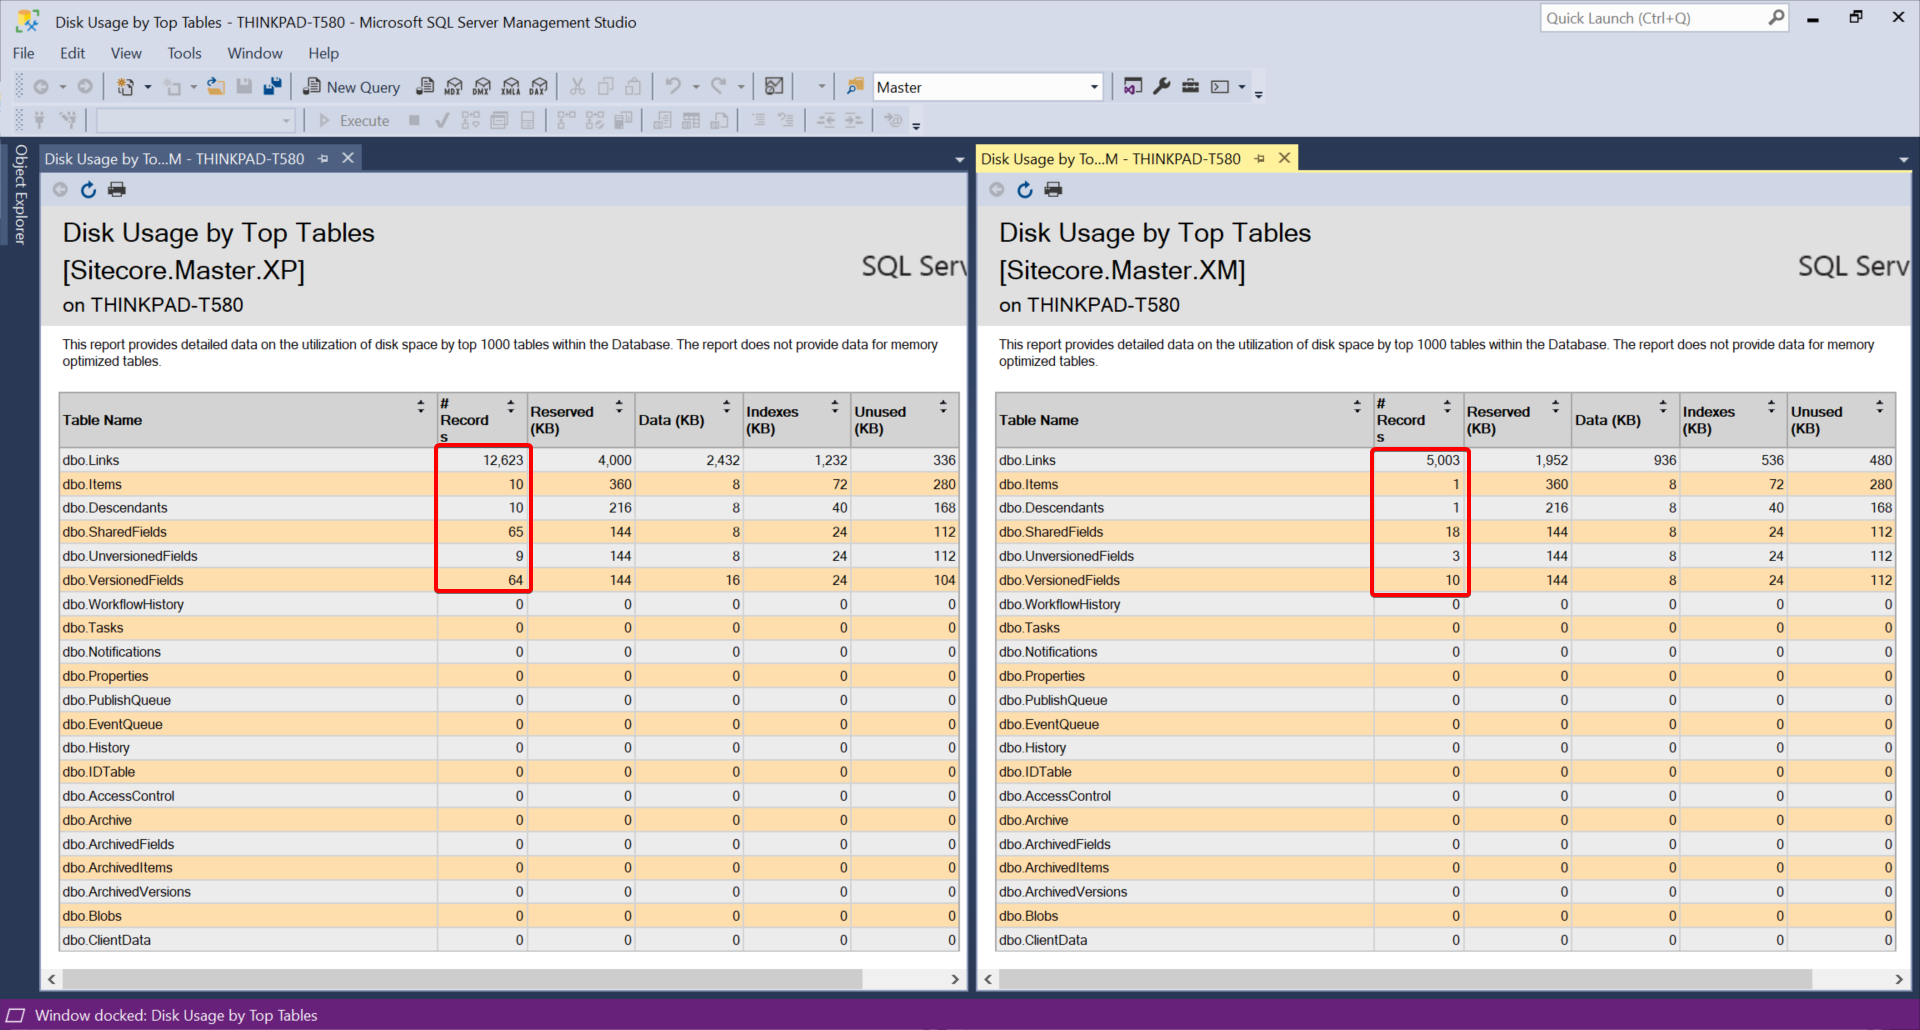Click inside the Quick Launch search field

[x=1650, y=18]
